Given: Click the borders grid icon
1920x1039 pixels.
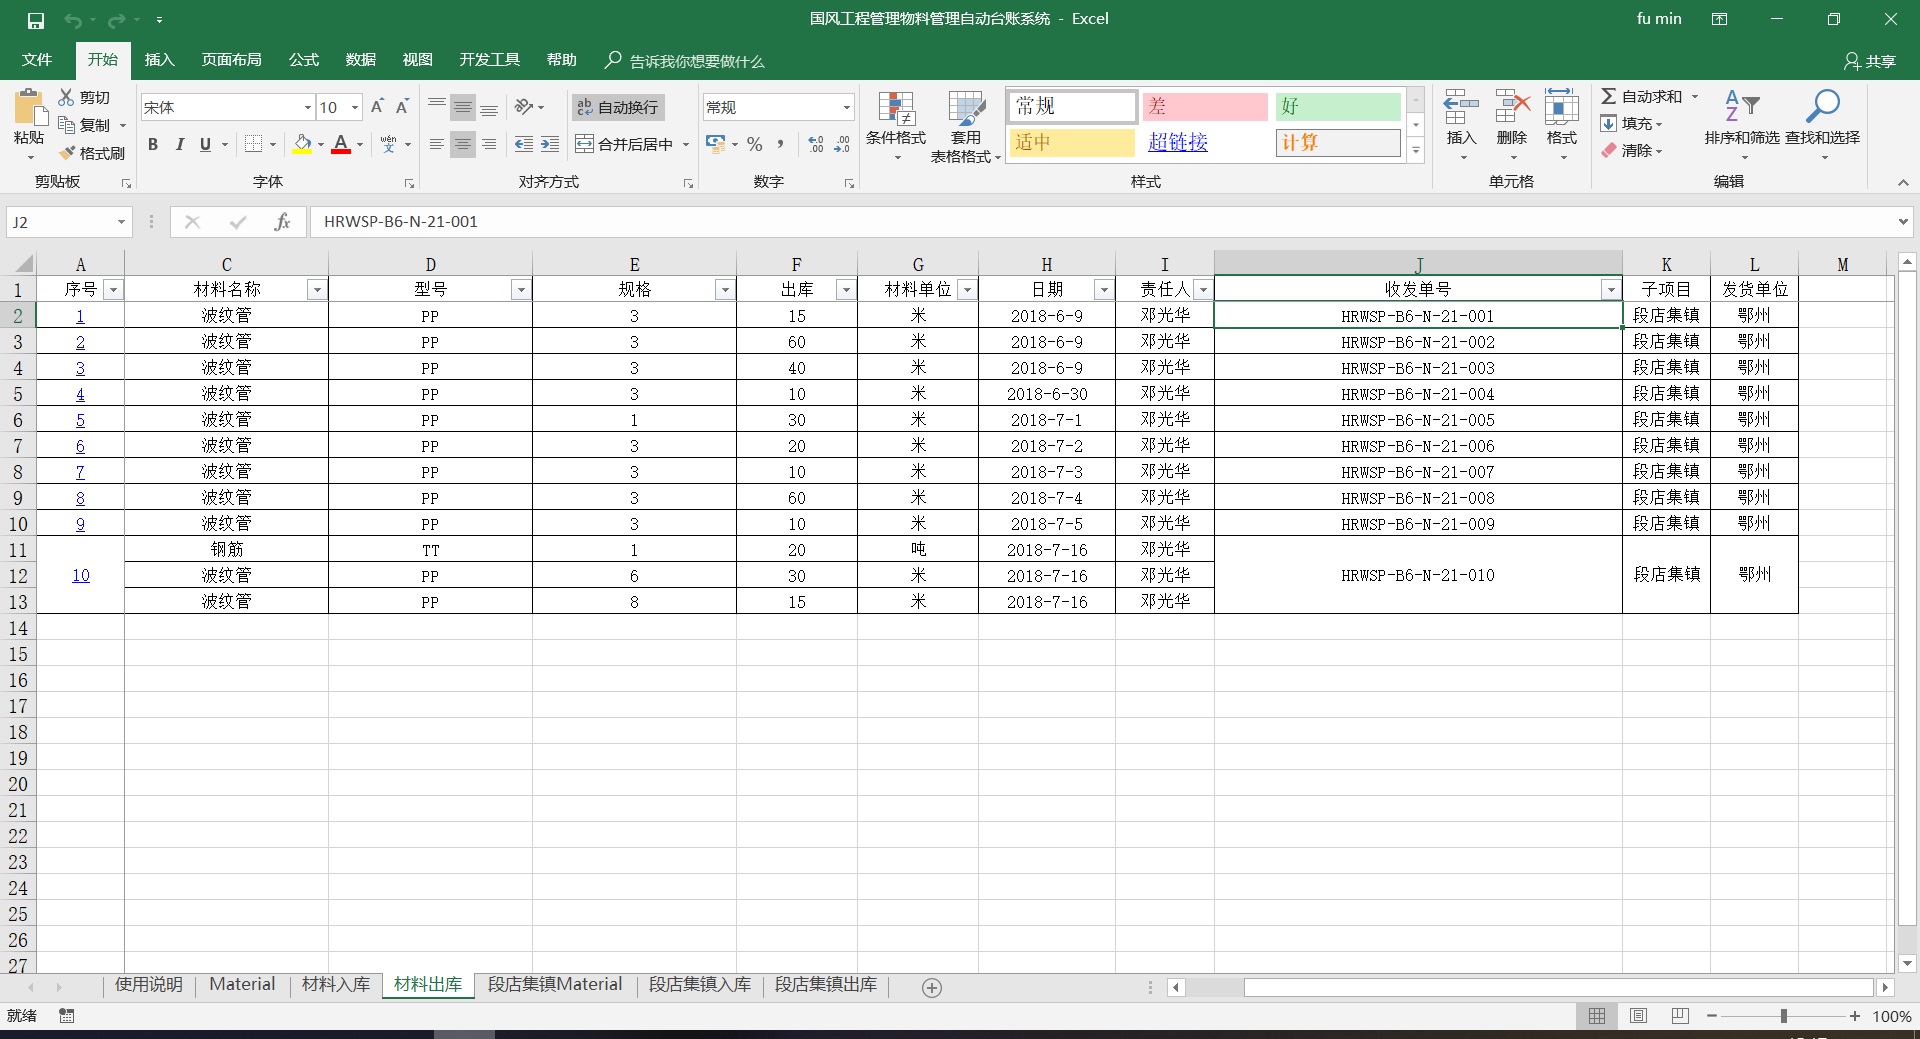Looking at the screenshot, I should (x=254, y=144).
